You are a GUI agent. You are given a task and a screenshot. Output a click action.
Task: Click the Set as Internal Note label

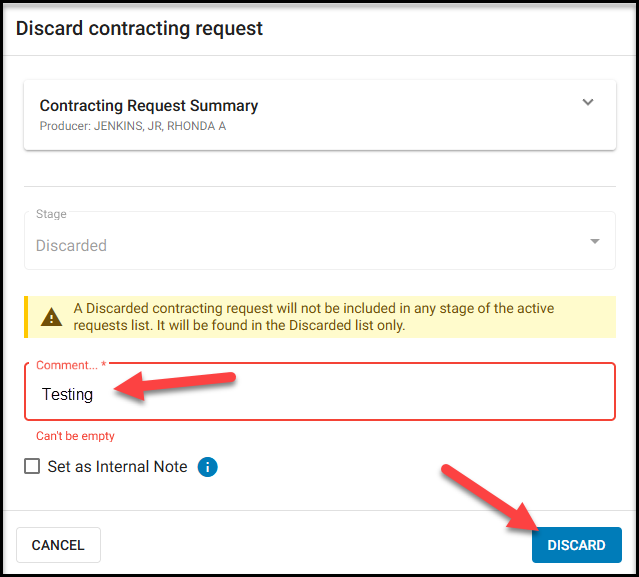(x=117, y=467)
